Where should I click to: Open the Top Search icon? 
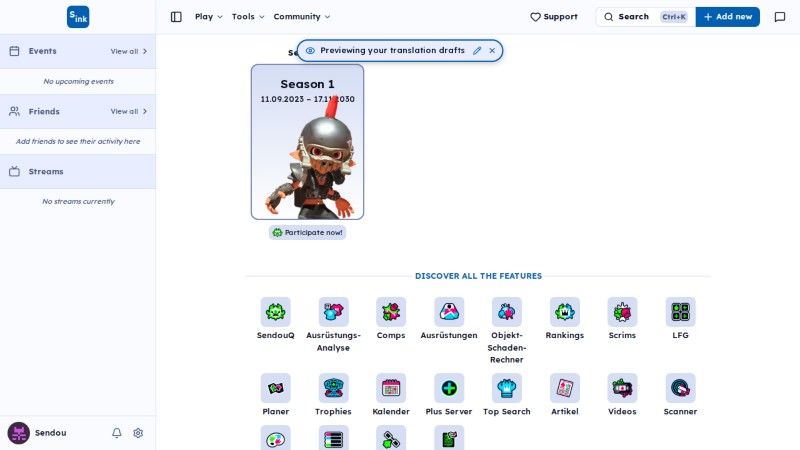pos(507,388)
